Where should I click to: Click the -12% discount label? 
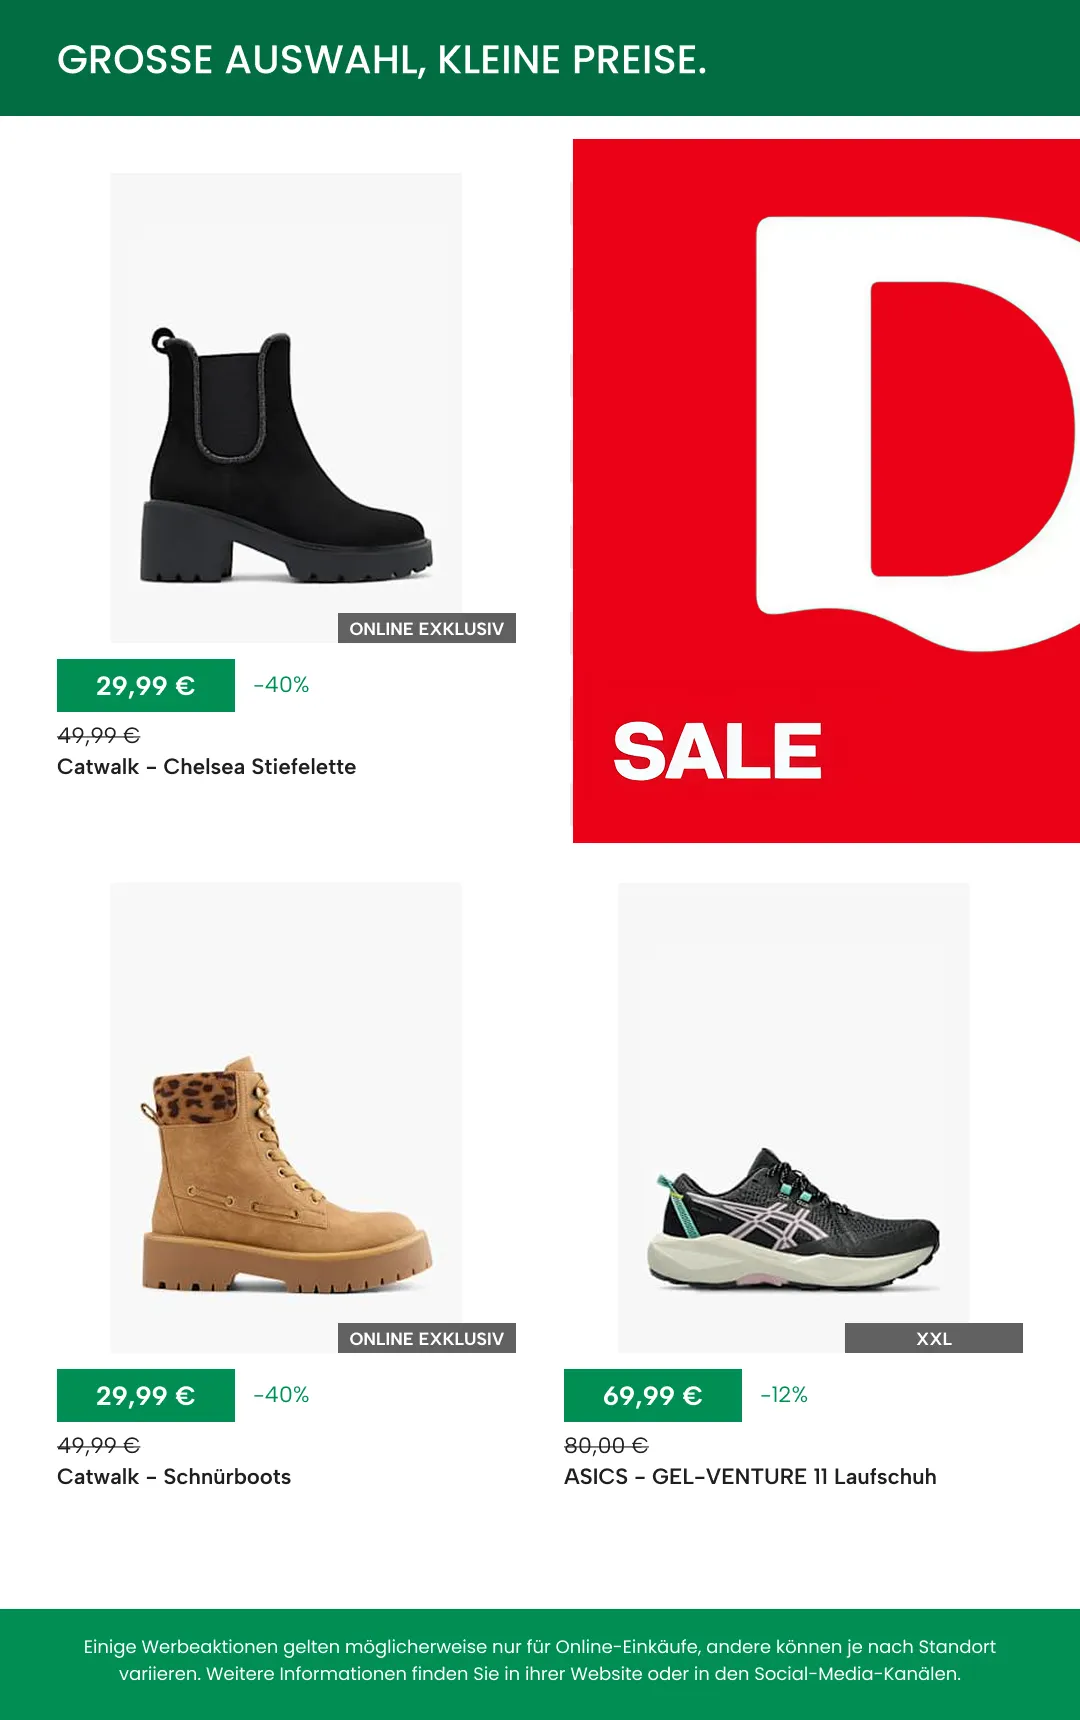click(x=784, y=1395)
